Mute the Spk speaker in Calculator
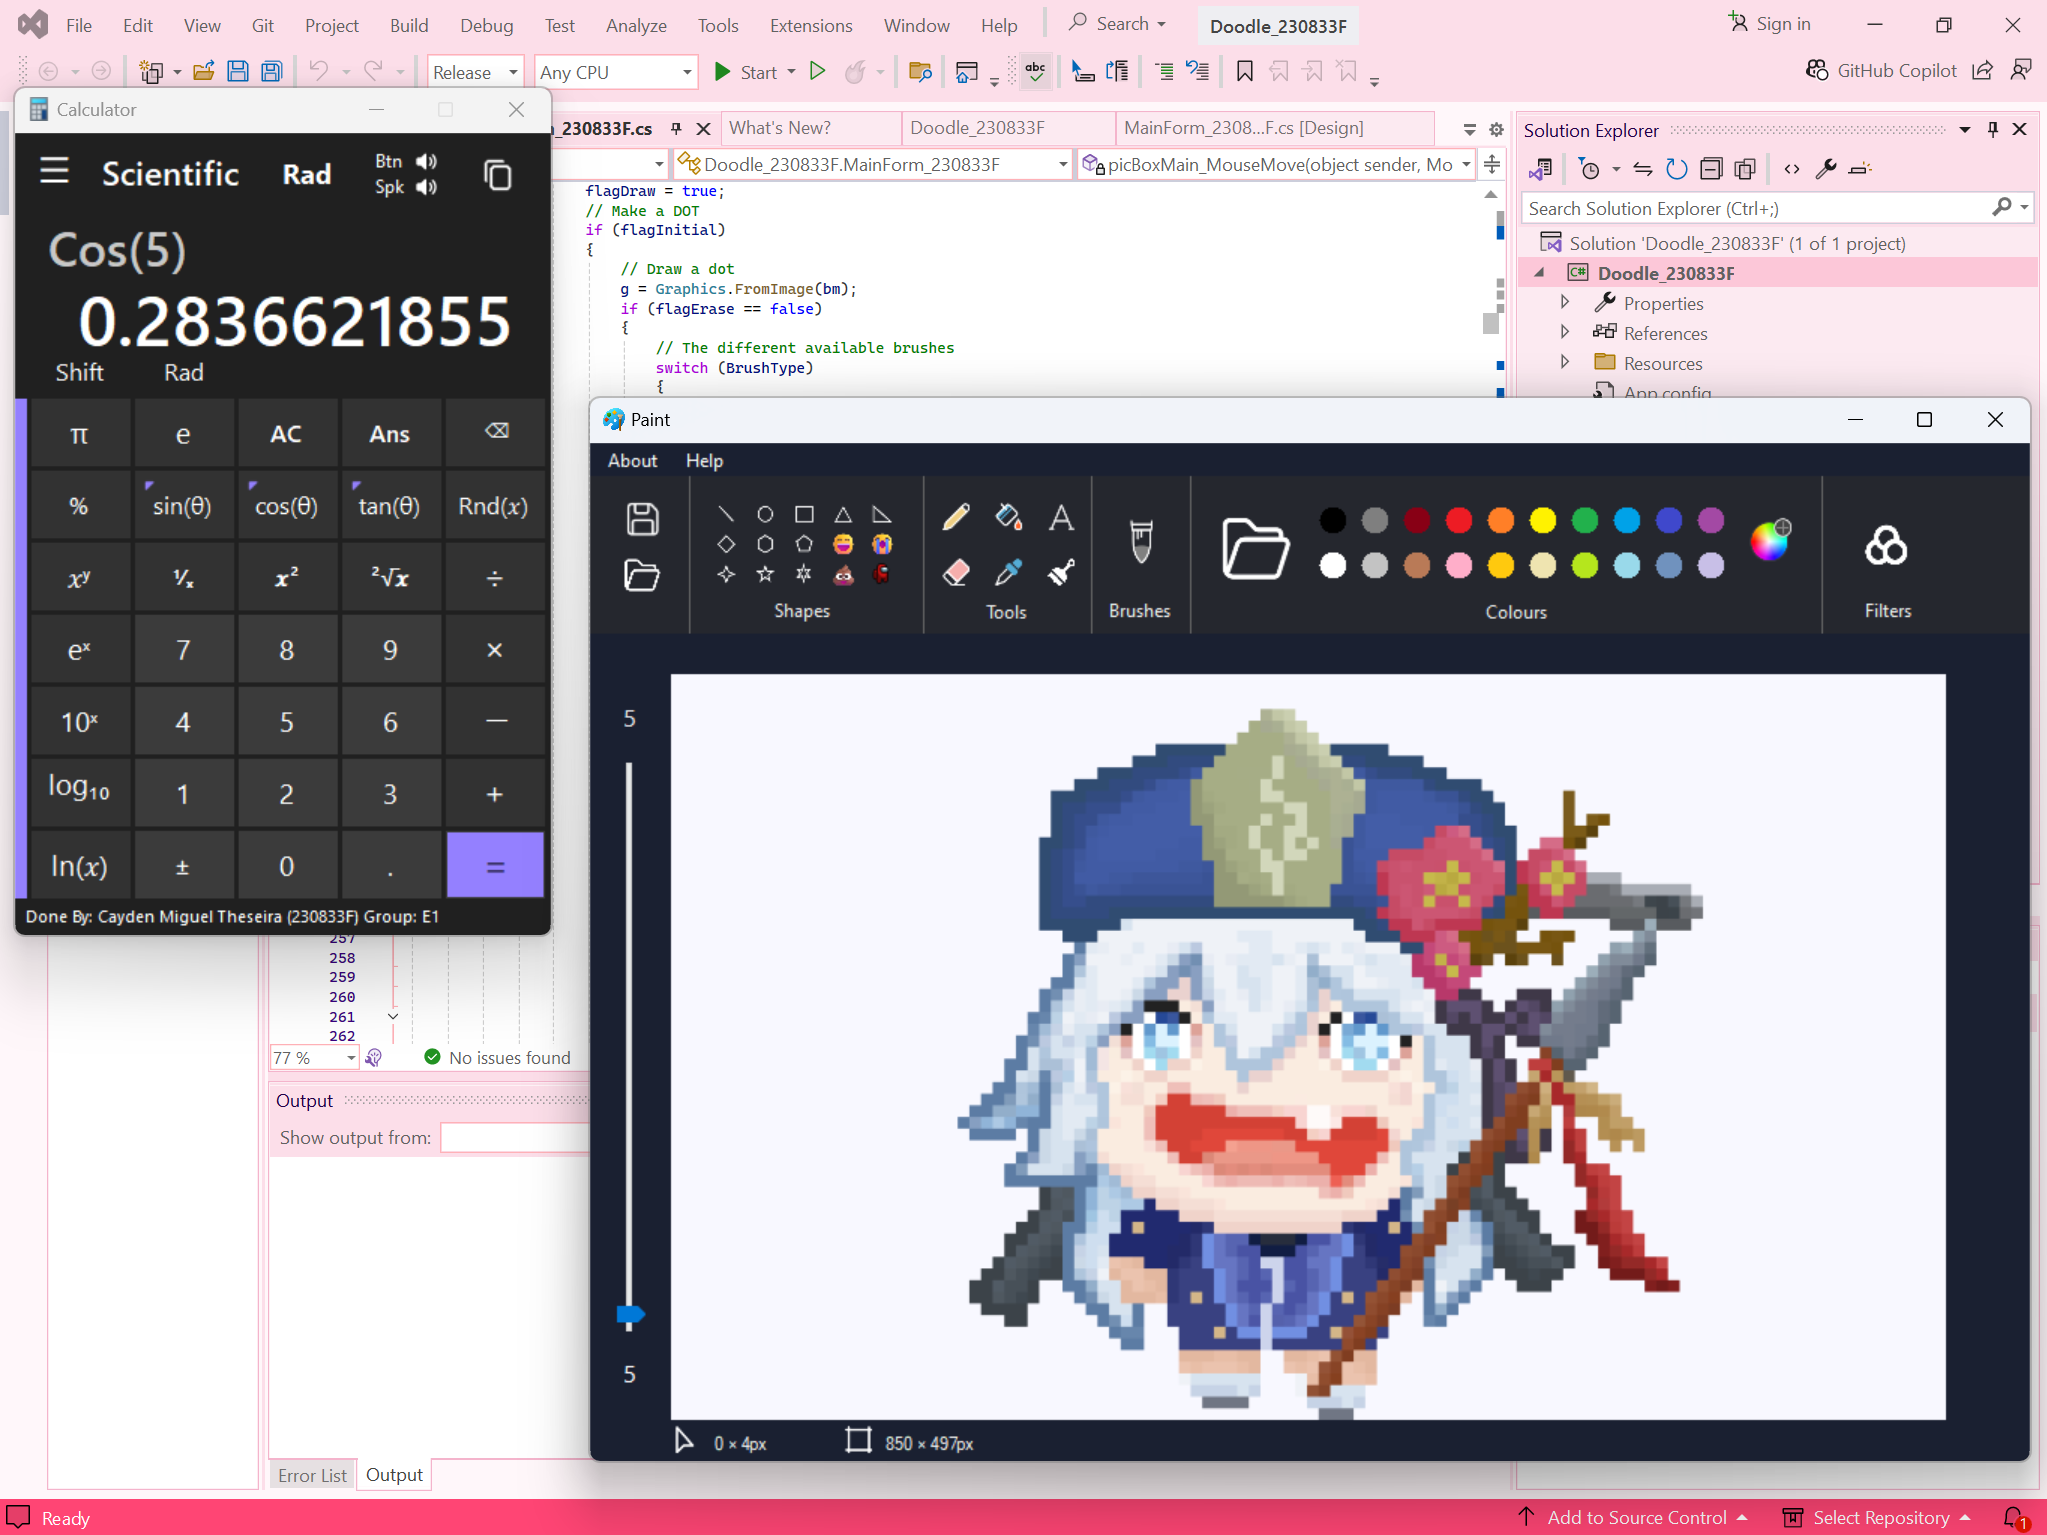Screen dimensions: 2047x1535 (x=425, y=187)
